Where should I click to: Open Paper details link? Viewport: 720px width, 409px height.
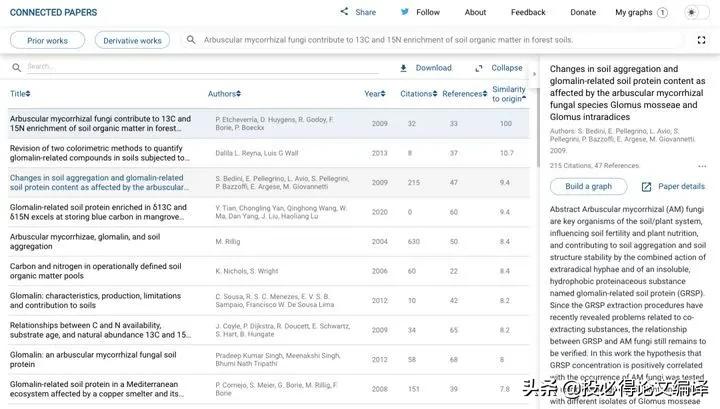tap(681, 186)
